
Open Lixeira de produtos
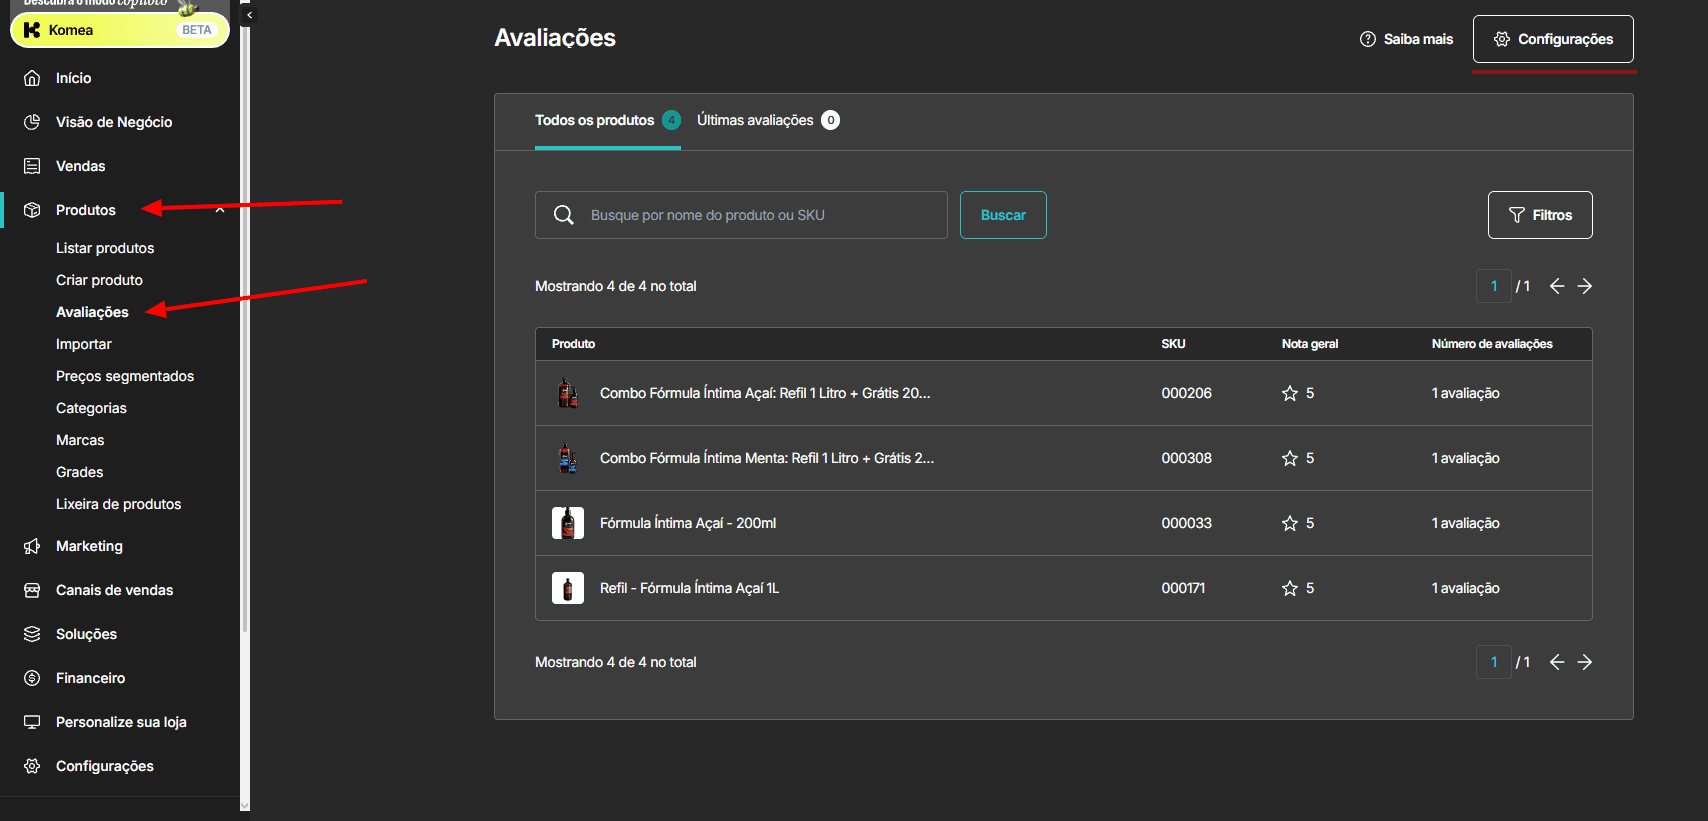point(118,504)
